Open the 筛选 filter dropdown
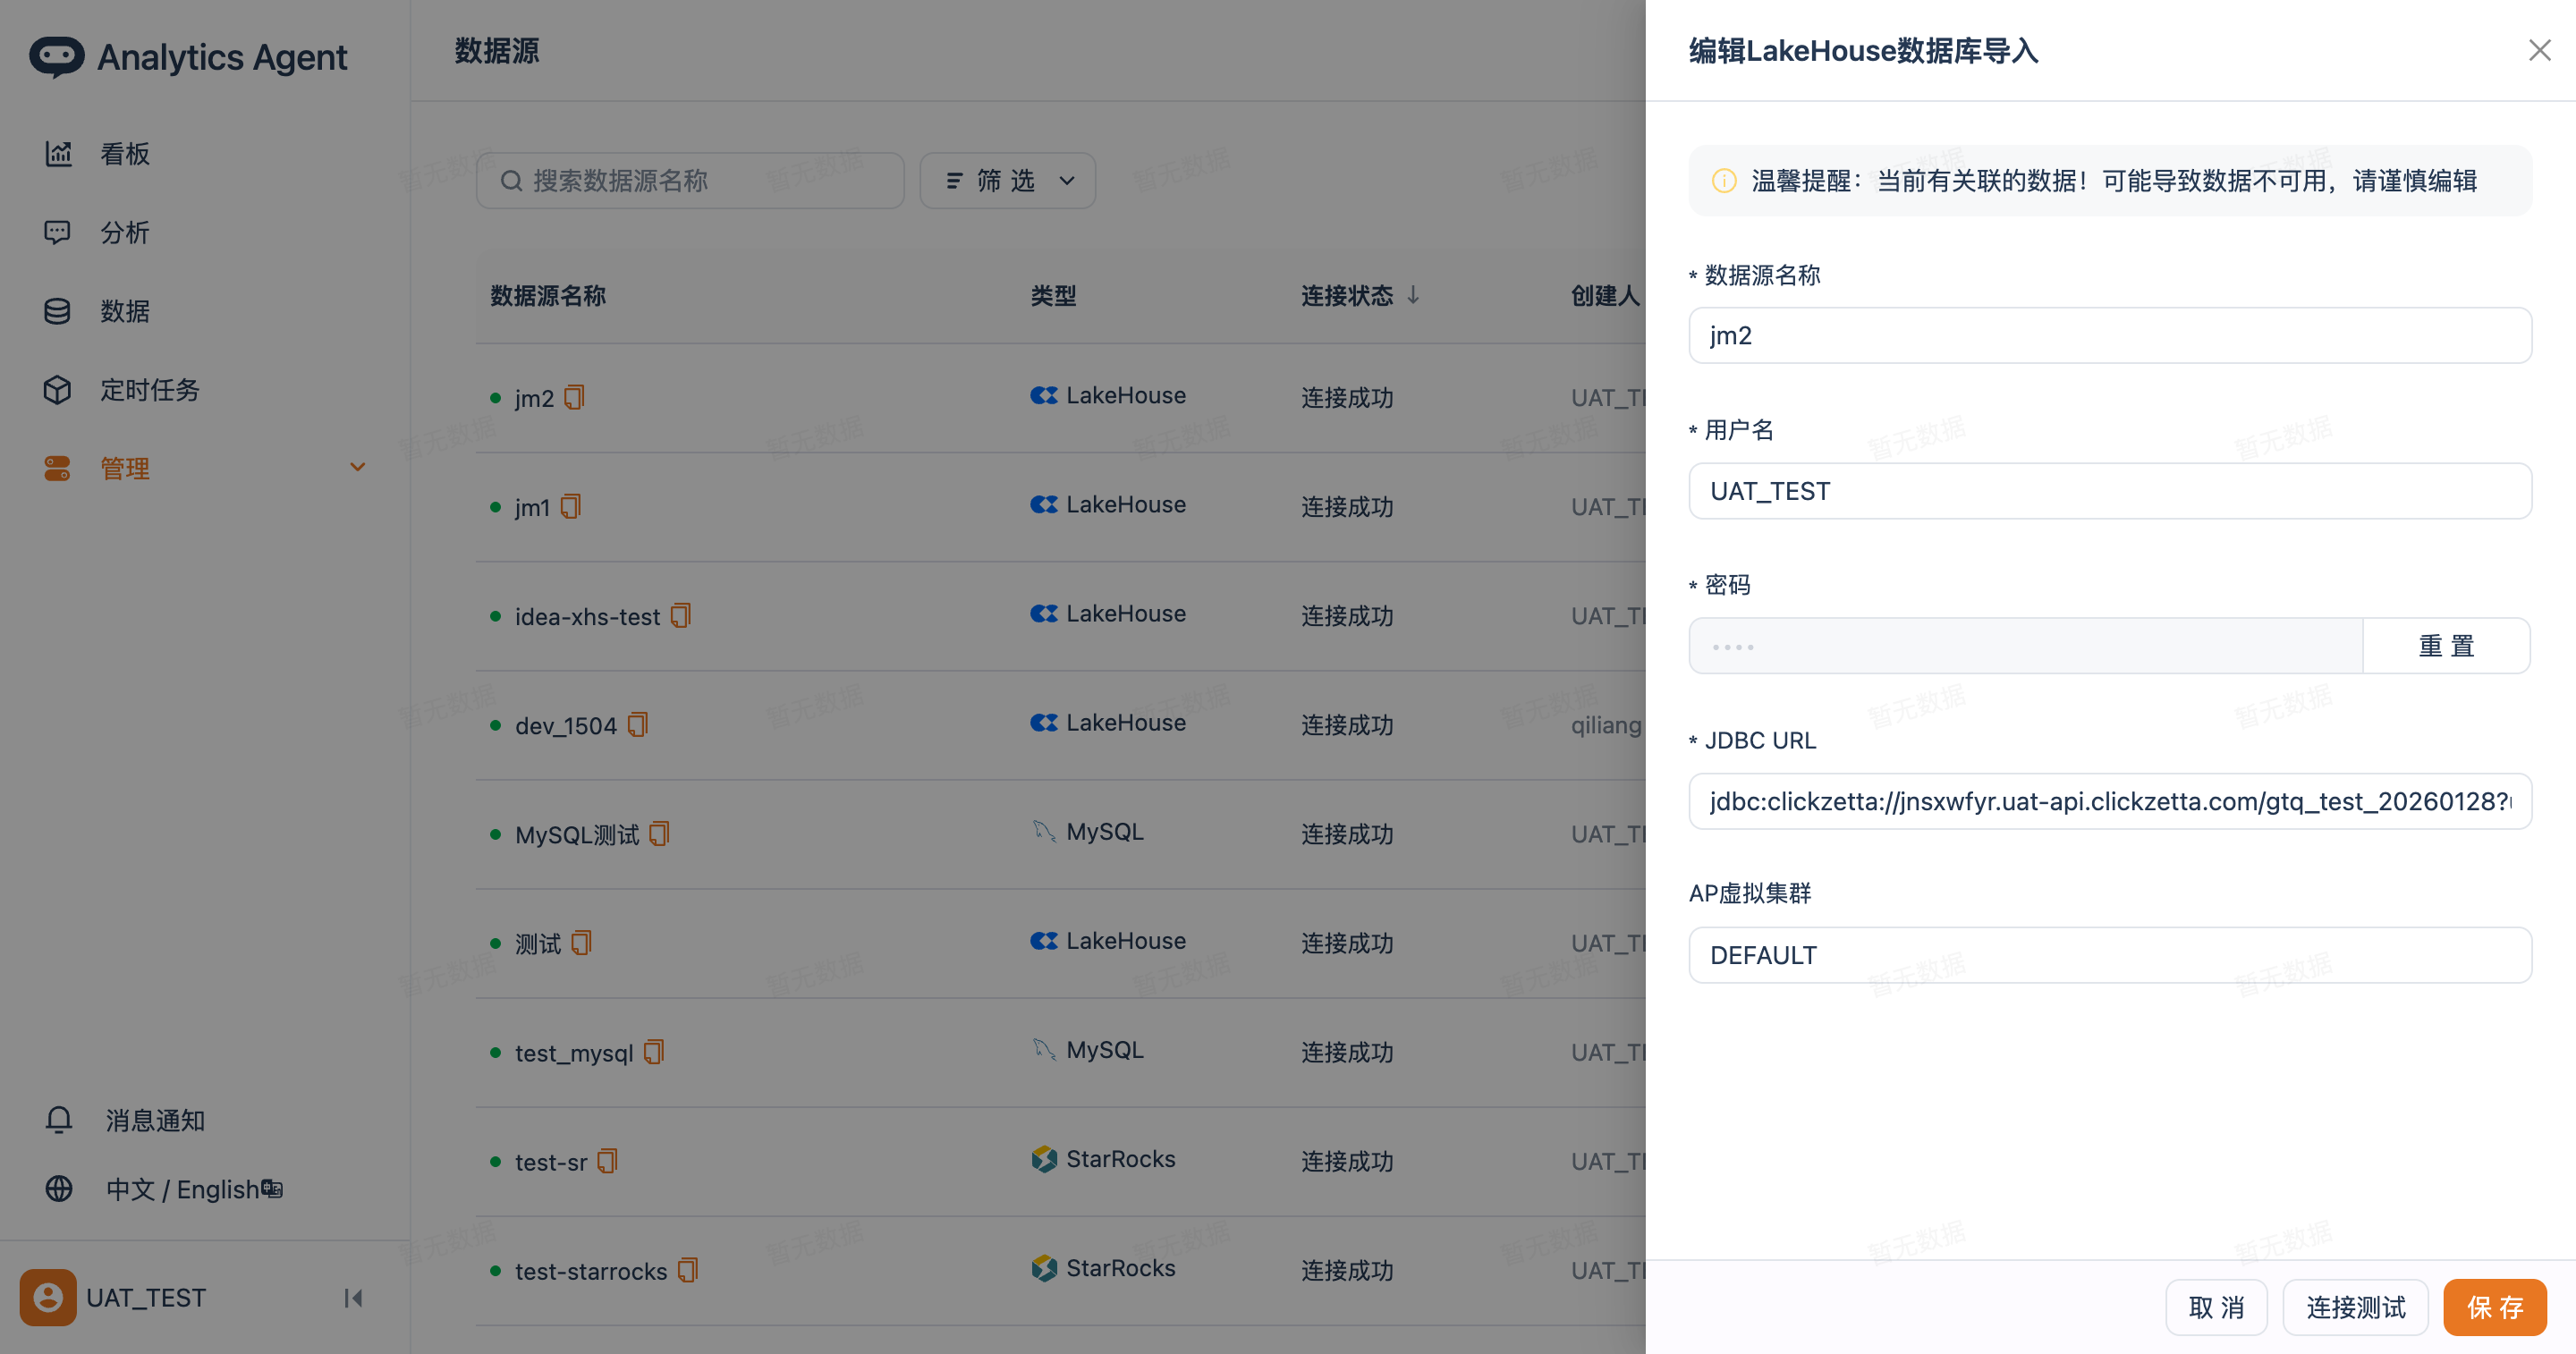This screenshot has width=2576, height=1354. coord(1007,180)
